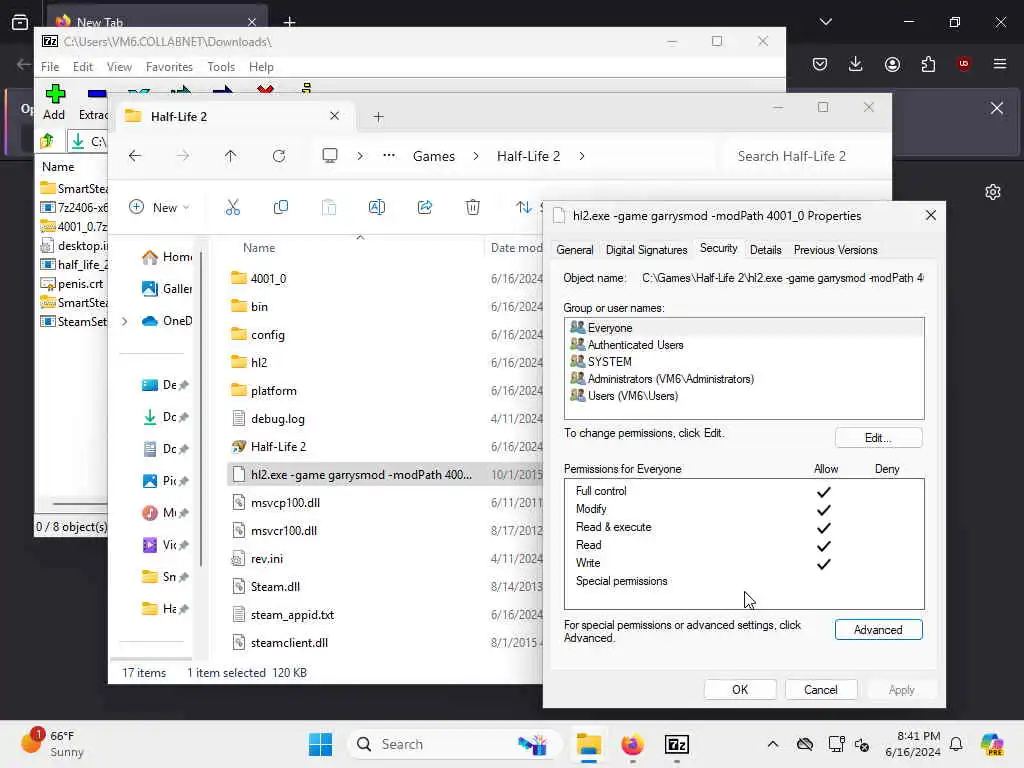Open new tab page settings gear
The image size is (1024, 768).
993,192
